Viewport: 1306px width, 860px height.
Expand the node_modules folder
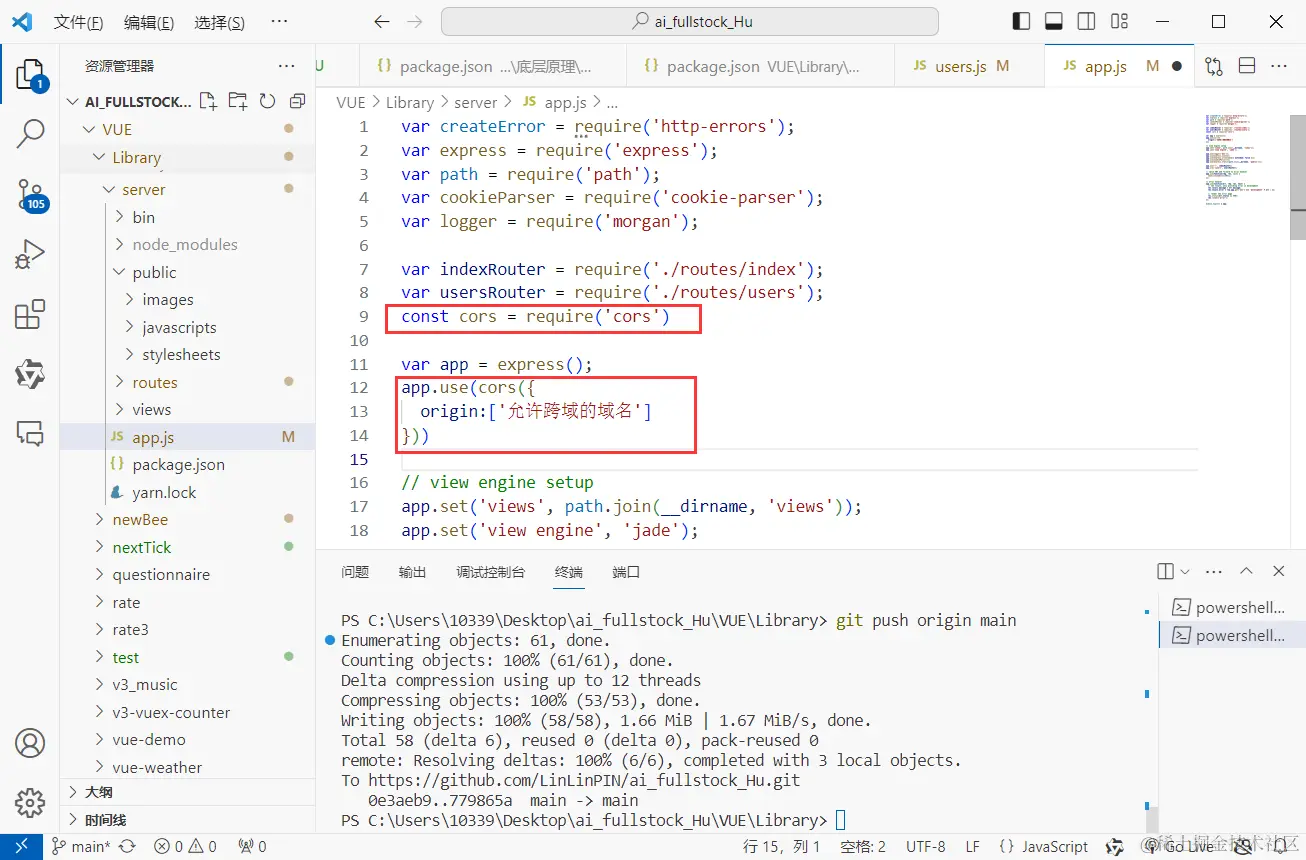tap(187, 244)
